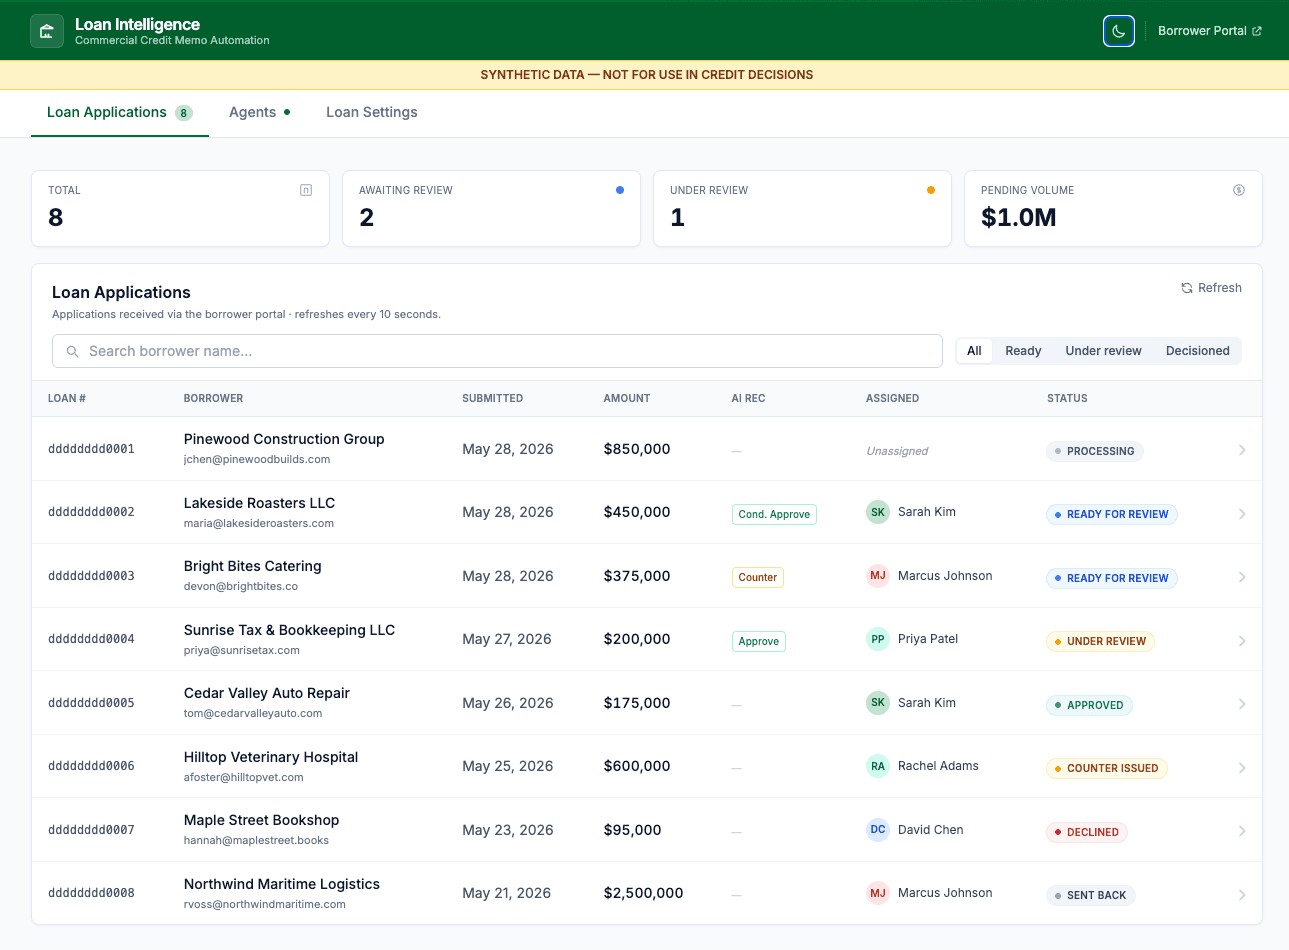Screen dimensions: 1289x950
Task: Click loan number ddddddddd0005
Action: click(91, 703)
